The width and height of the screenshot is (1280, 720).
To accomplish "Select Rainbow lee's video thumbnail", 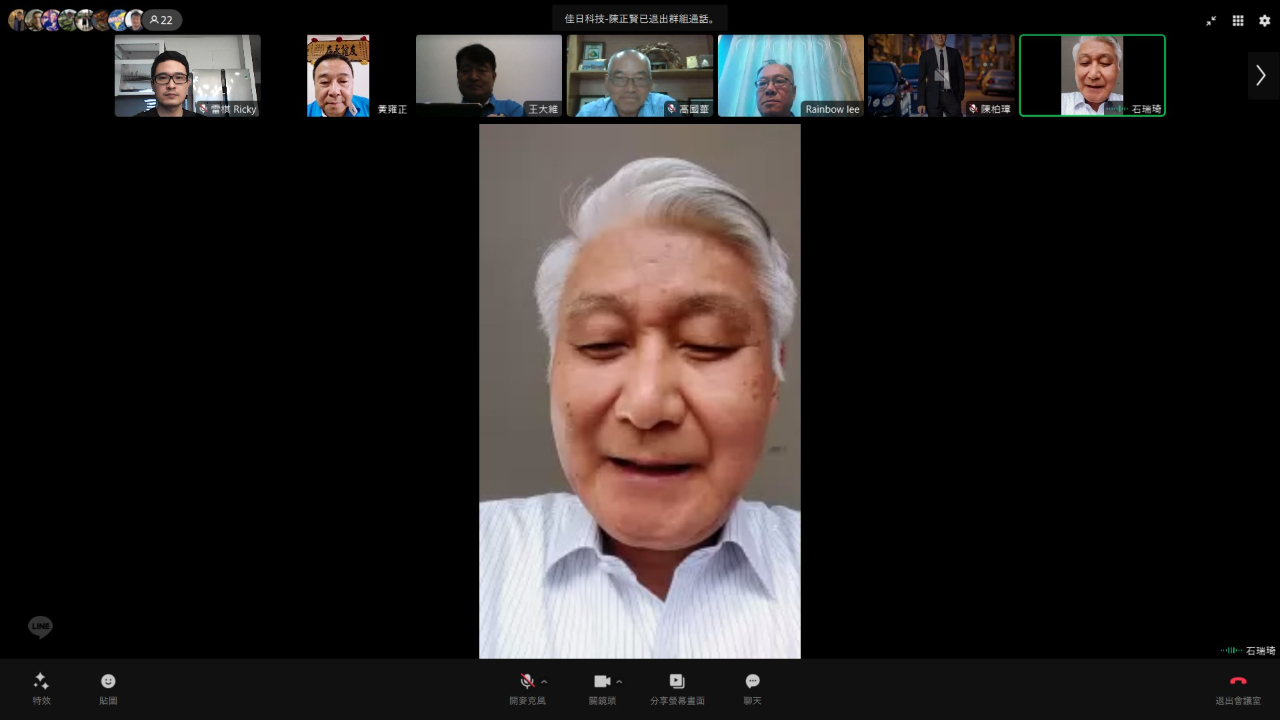I will pyautogui.click(x=790, y=76).
